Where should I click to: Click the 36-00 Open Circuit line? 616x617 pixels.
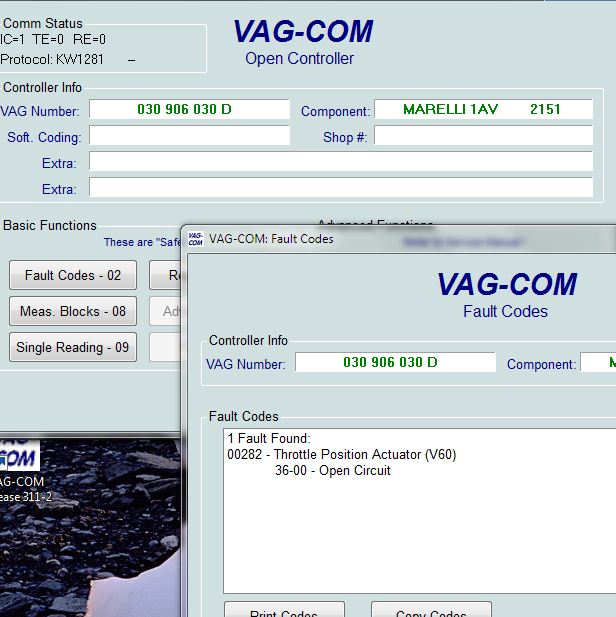333,470
